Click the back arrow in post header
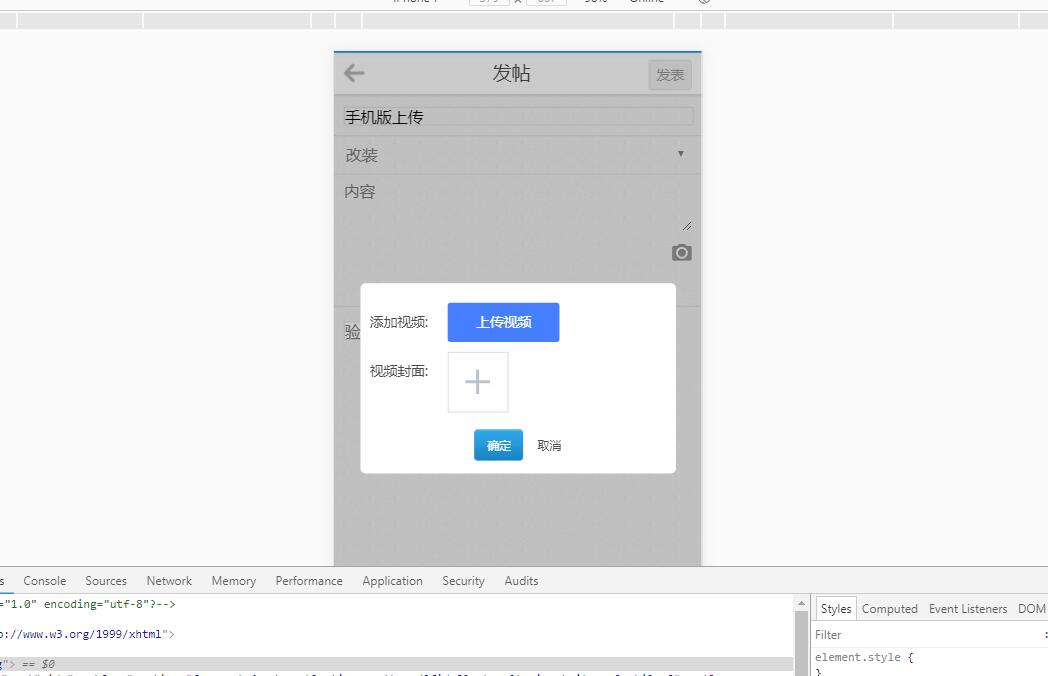The image size is (1048, 676). 354,73
